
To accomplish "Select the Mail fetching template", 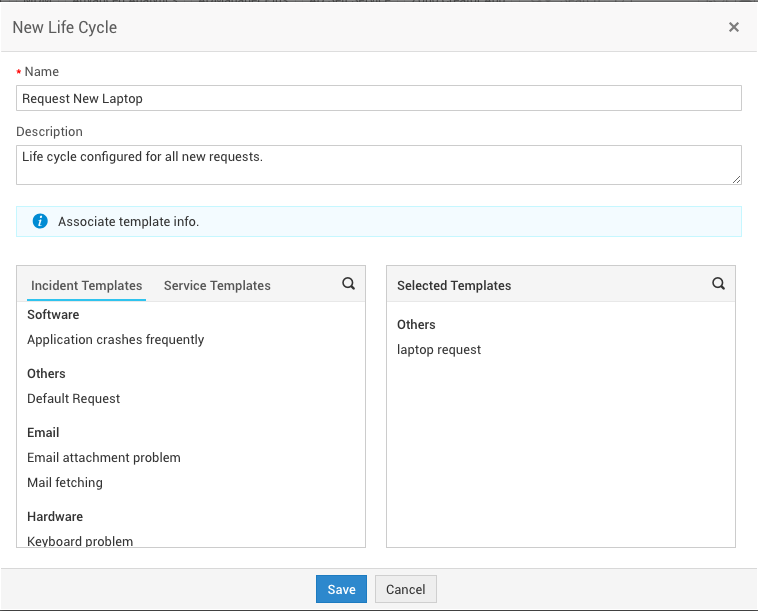I will pyautogui.click(x=65, y=483).
